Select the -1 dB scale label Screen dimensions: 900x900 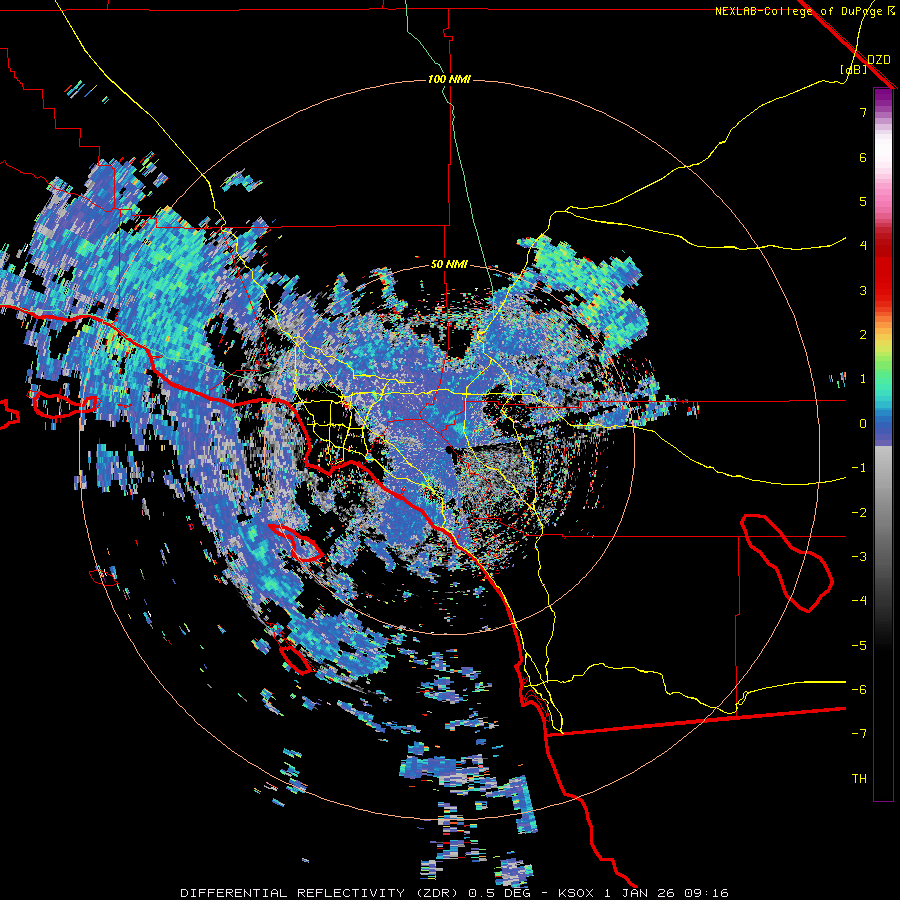pyautogui.click(x=859, y=468)
